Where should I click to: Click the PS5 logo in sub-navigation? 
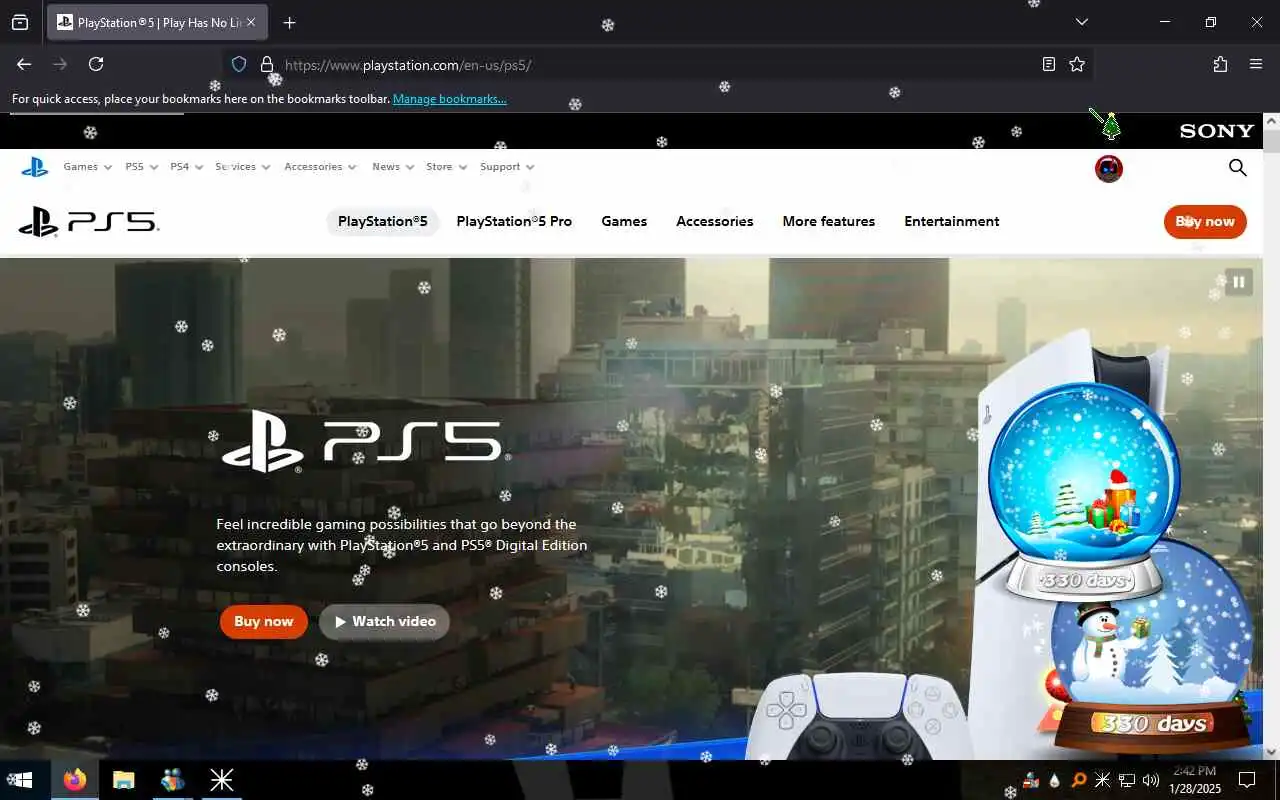(89, 221)
